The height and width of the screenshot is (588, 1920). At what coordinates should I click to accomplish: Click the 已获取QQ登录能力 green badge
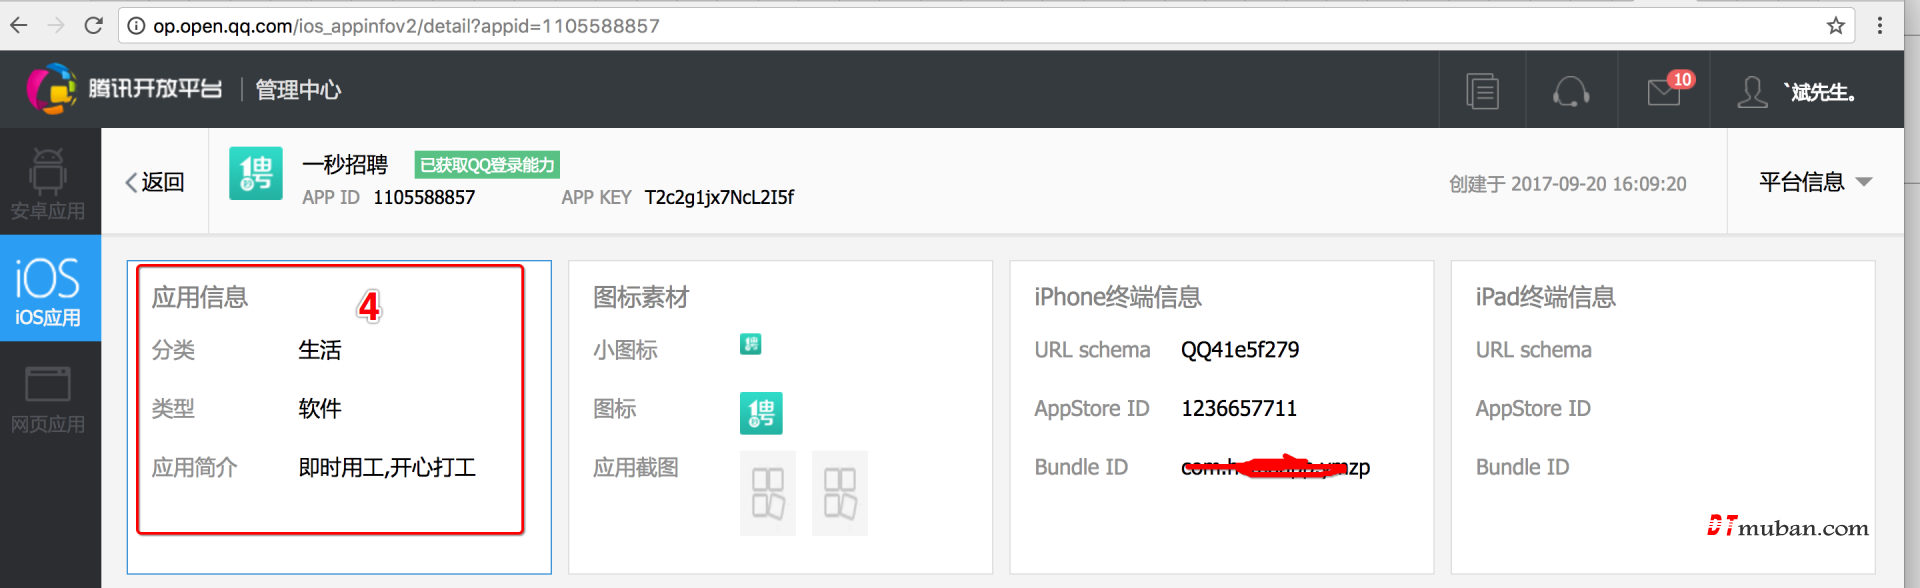(x=487, y=165)
